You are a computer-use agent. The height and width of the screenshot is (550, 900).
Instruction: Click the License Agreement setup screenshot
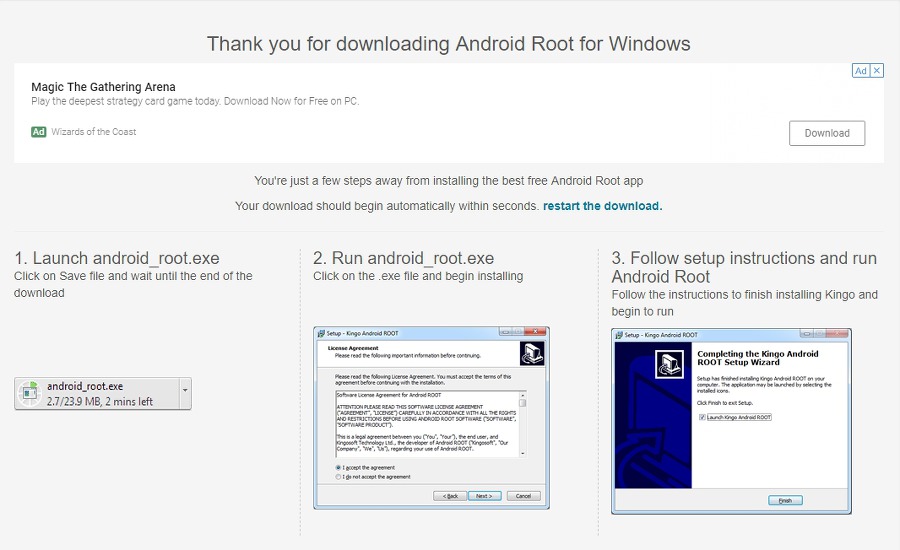pyautogui.click(x=431, y=418)
